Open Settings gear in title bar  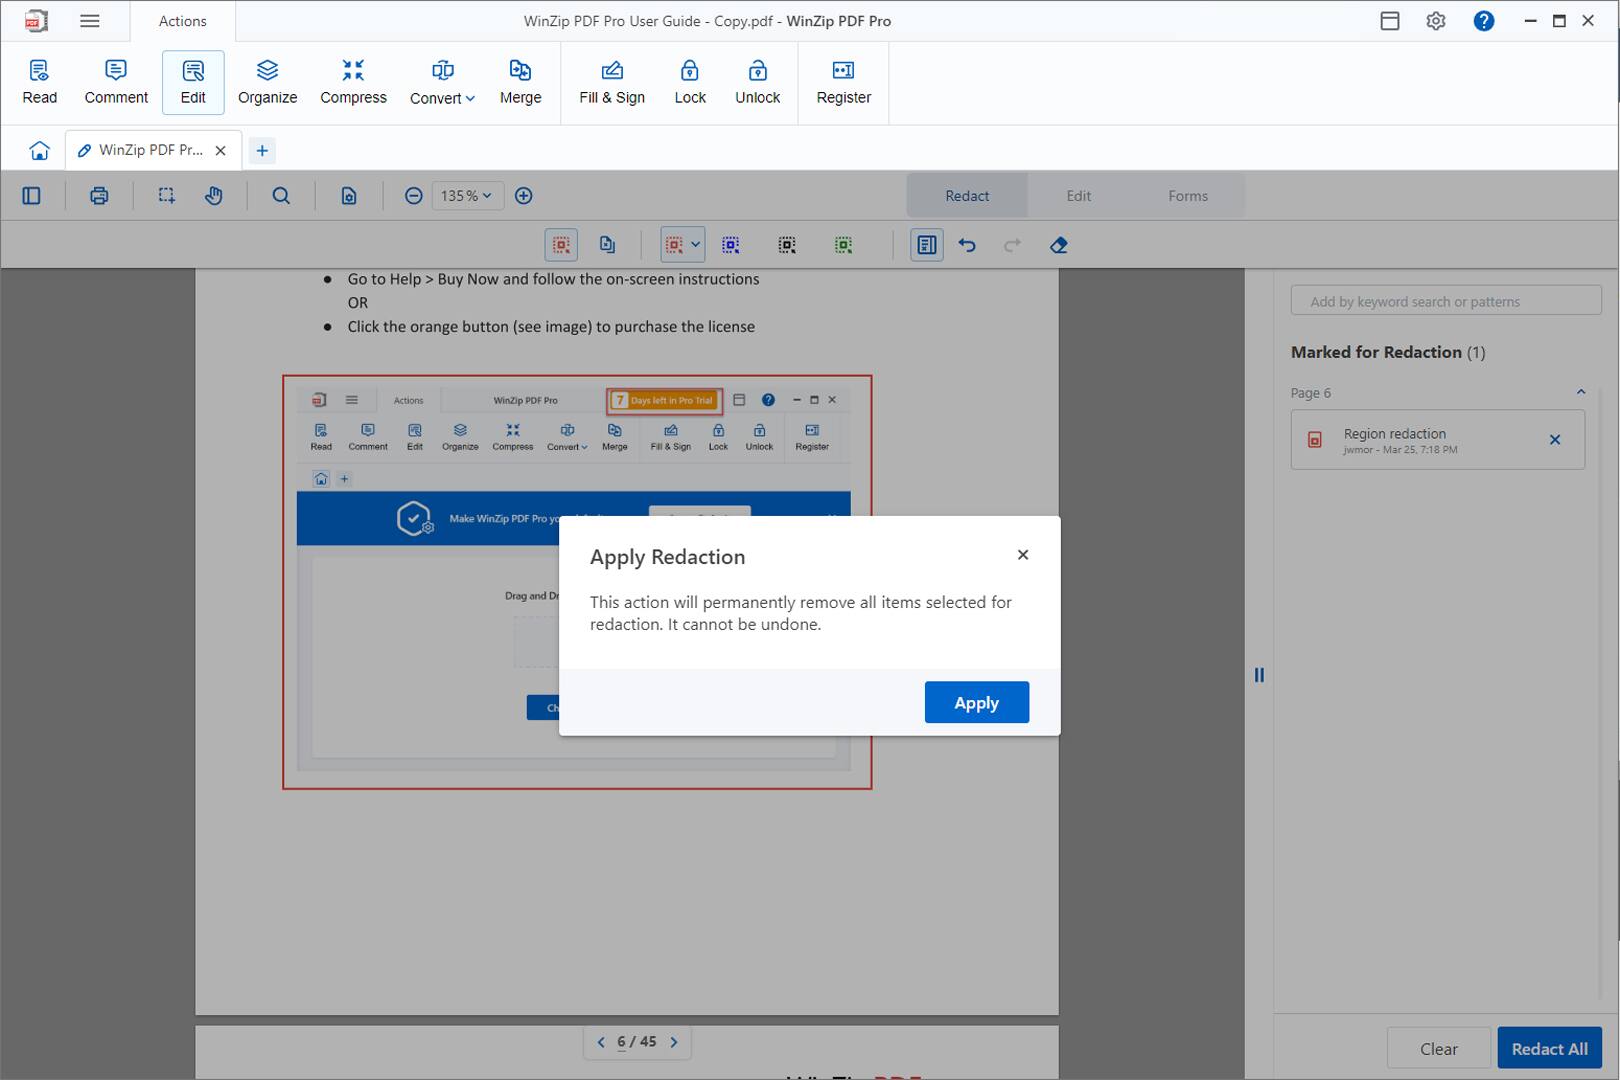[1436, 21]
